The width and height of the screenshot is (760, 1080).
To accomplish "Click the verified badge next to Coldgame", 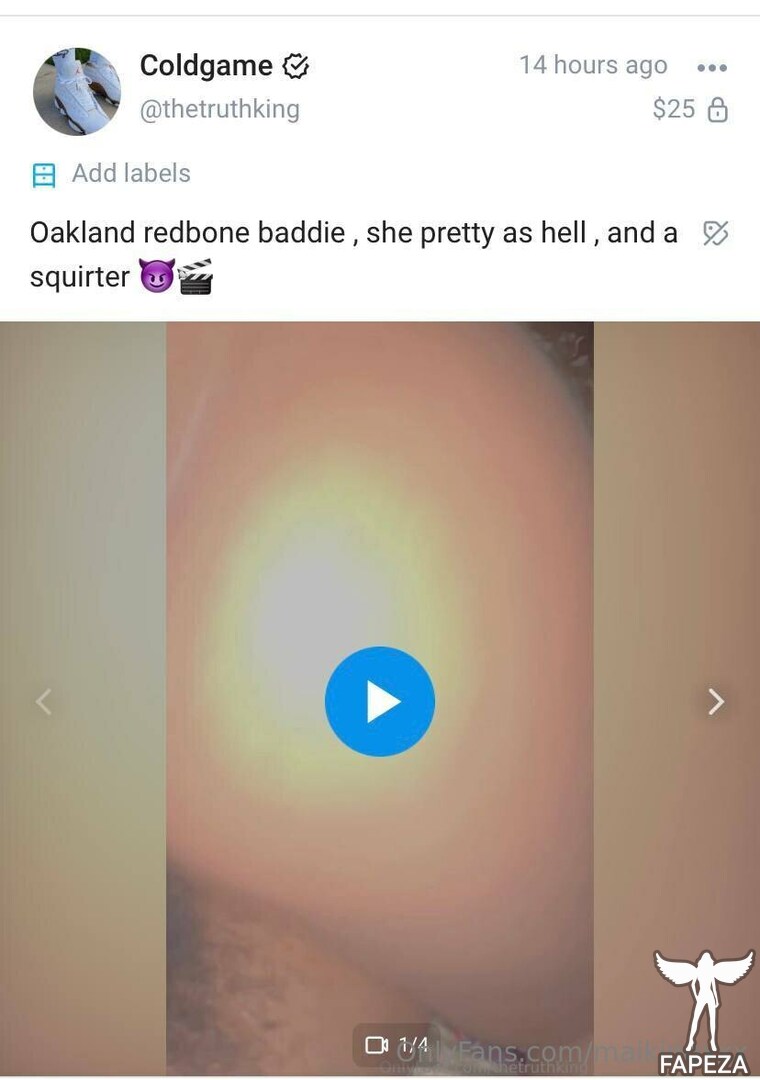I will [x=296, y=67].
